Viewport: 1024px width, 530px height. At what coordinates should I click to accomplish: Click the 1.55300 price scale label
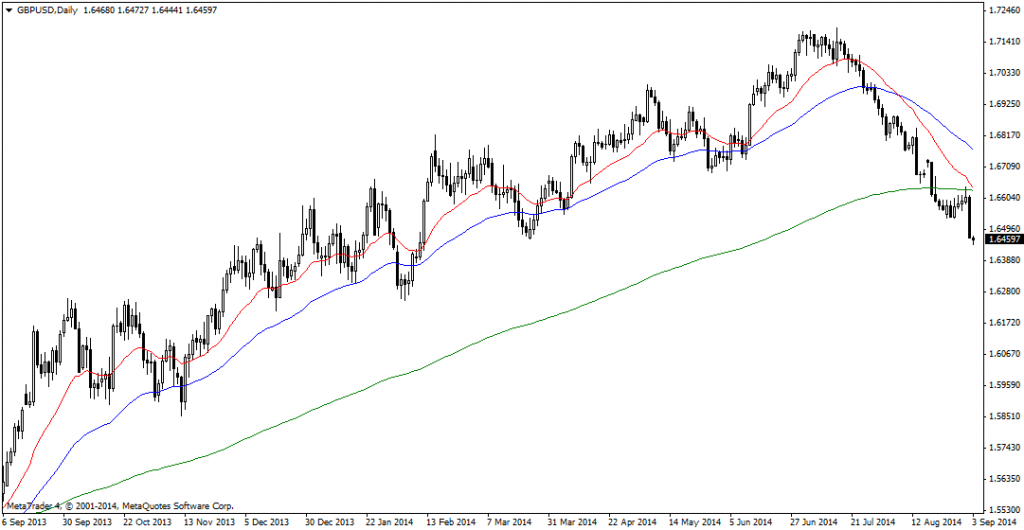[x=1003, y=509]
